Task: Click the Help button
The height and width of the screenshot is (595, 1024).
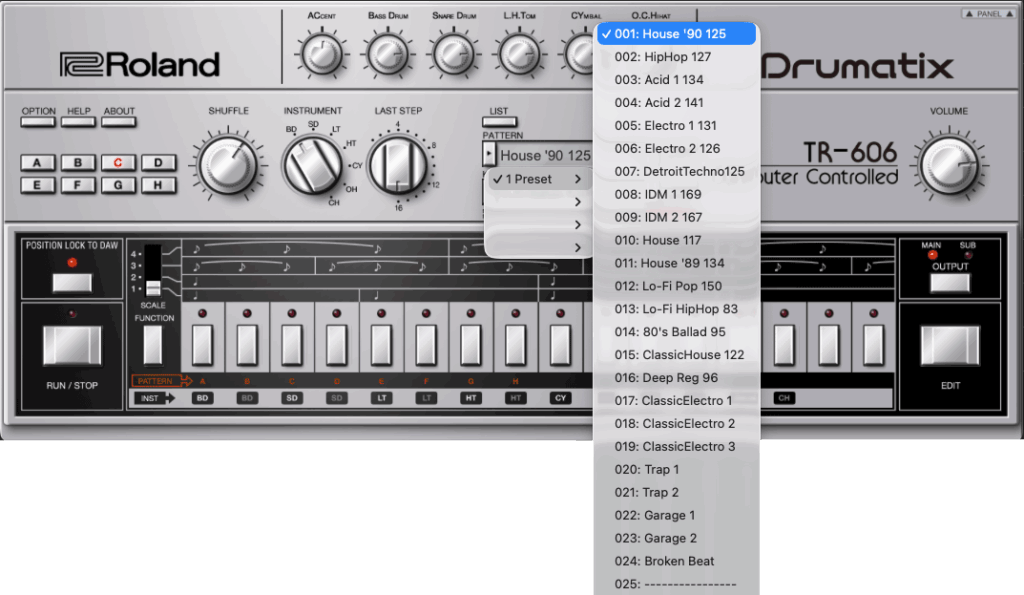Action: click(78, 121)
